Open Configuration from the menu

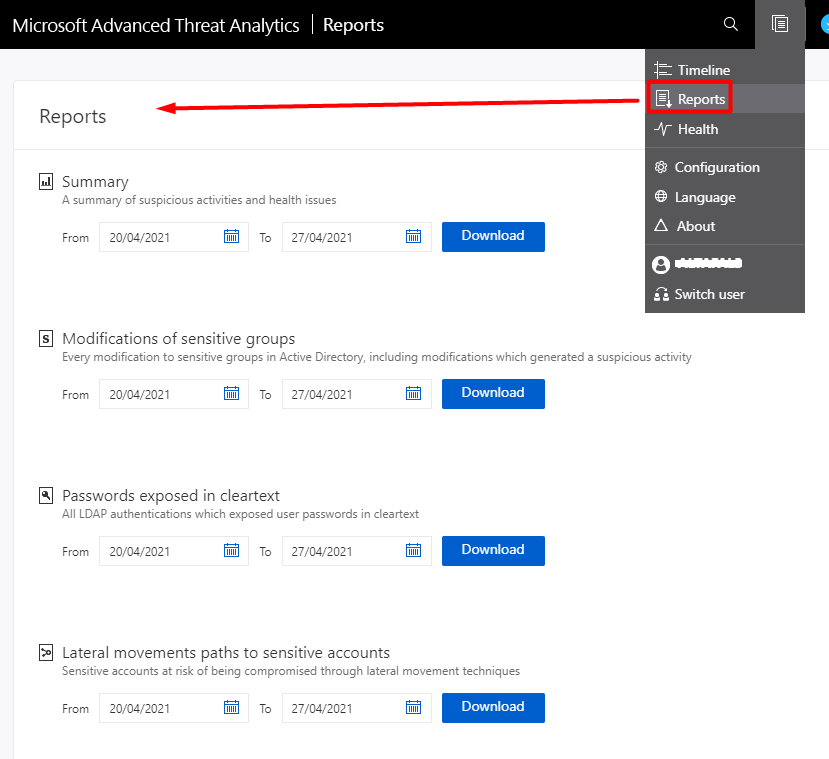pos(725,167)
